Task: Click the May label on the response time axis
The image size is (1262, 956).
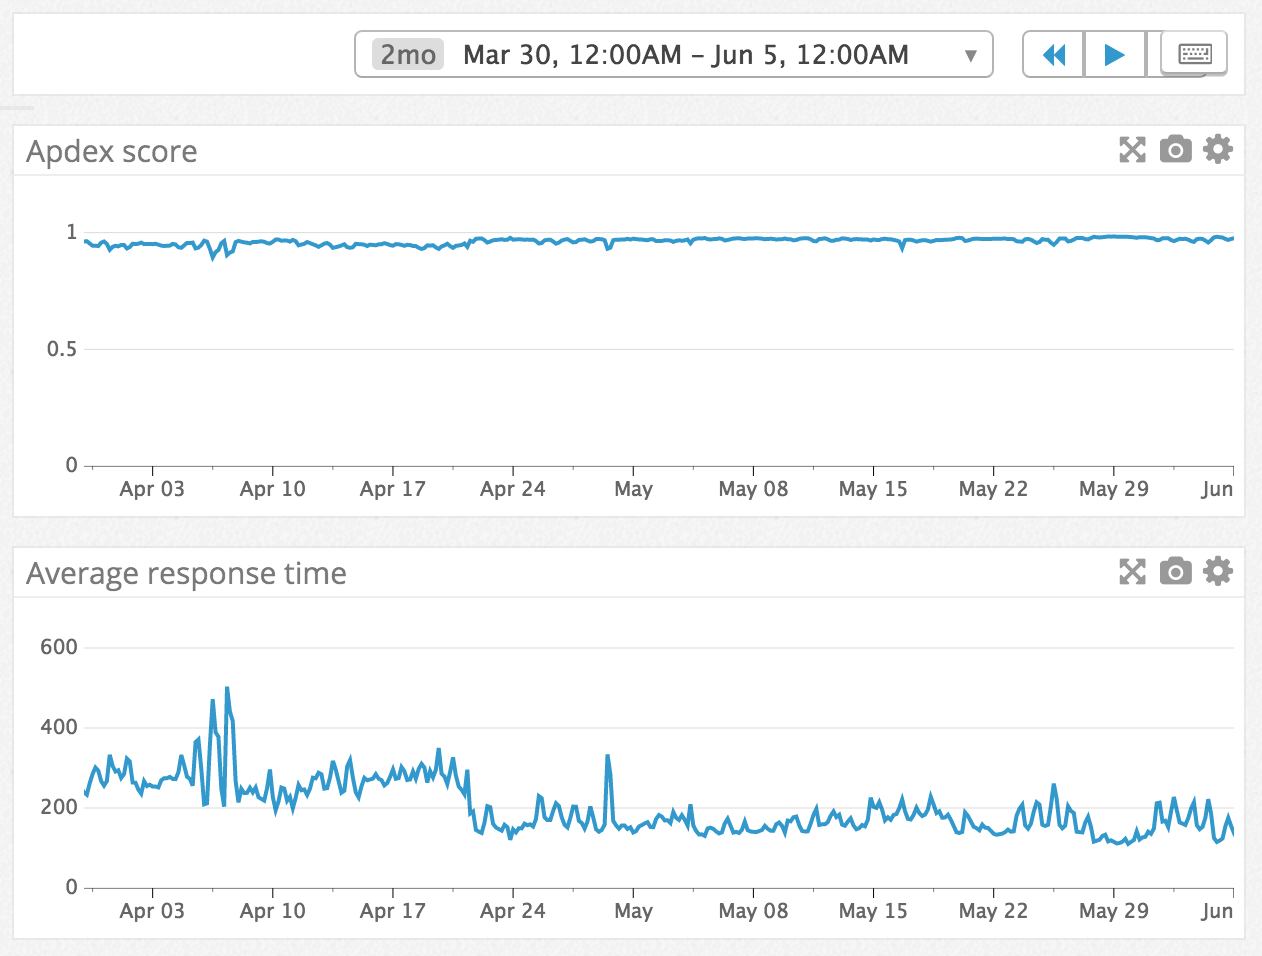Action: pyautogui.click(x=633, y=910)
